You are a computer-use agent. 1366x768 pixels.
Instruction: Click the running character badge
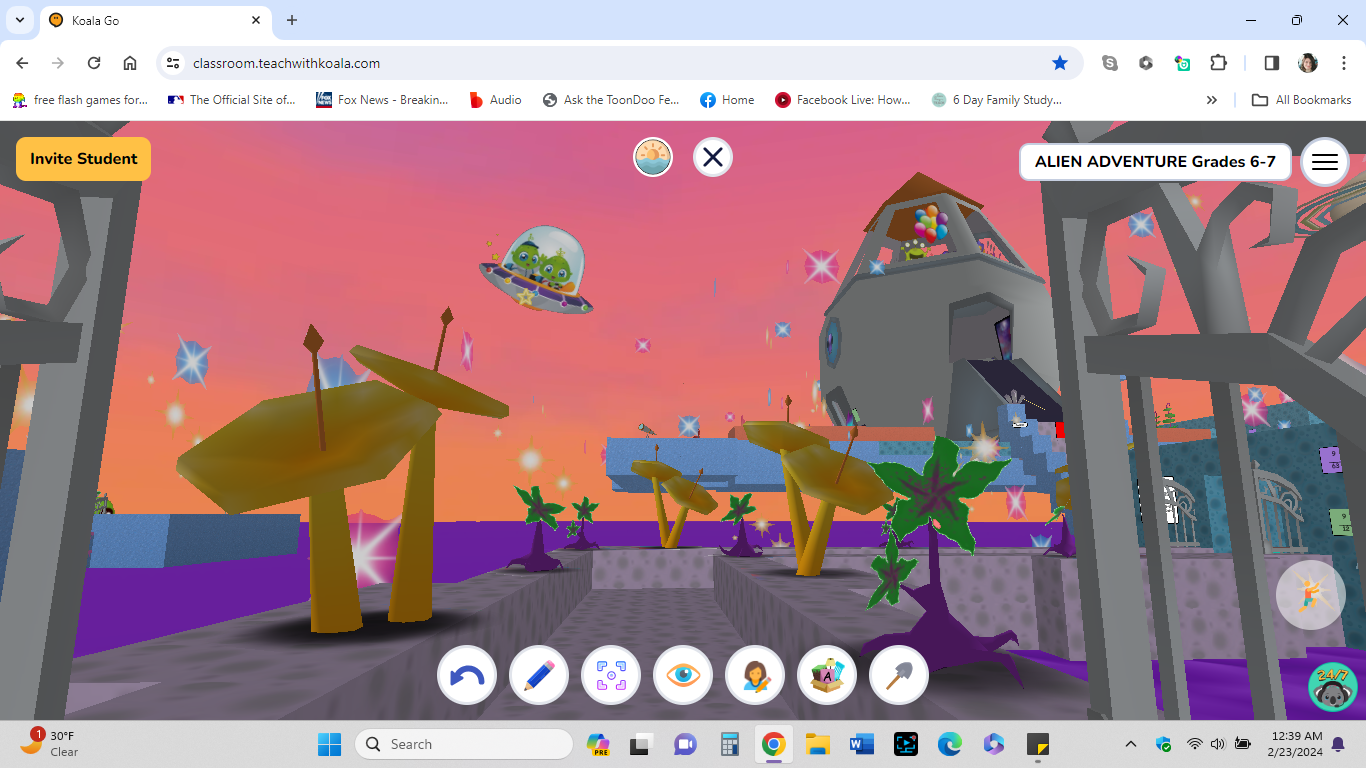point(1310,594)
